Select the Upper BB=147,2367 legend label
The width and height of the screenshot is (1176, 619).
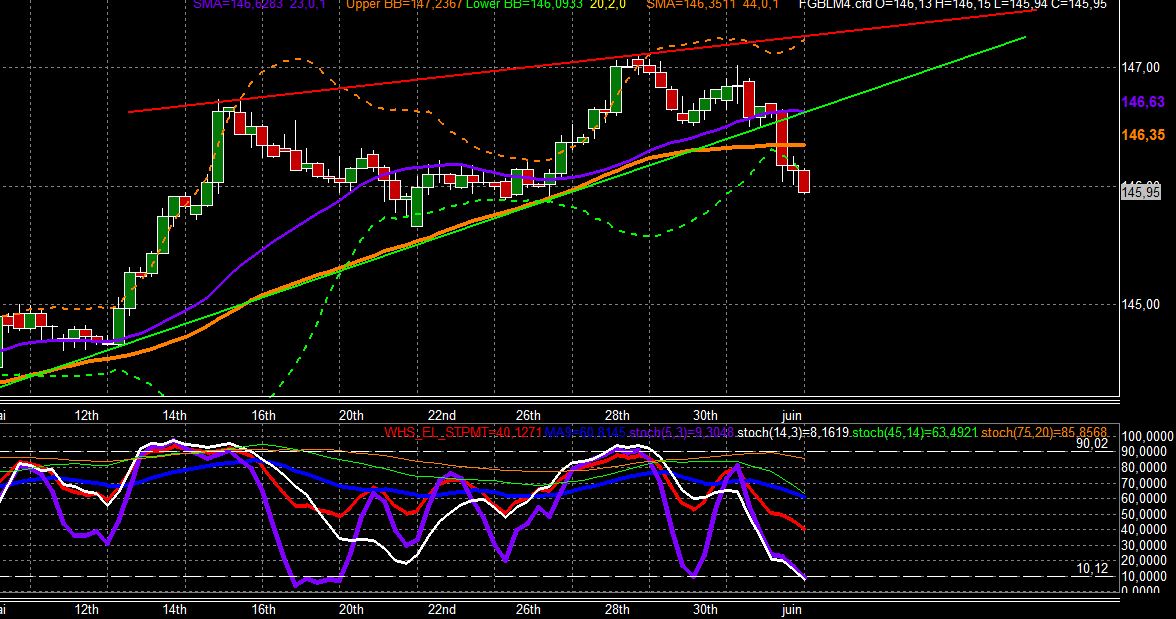click(404, 5)
